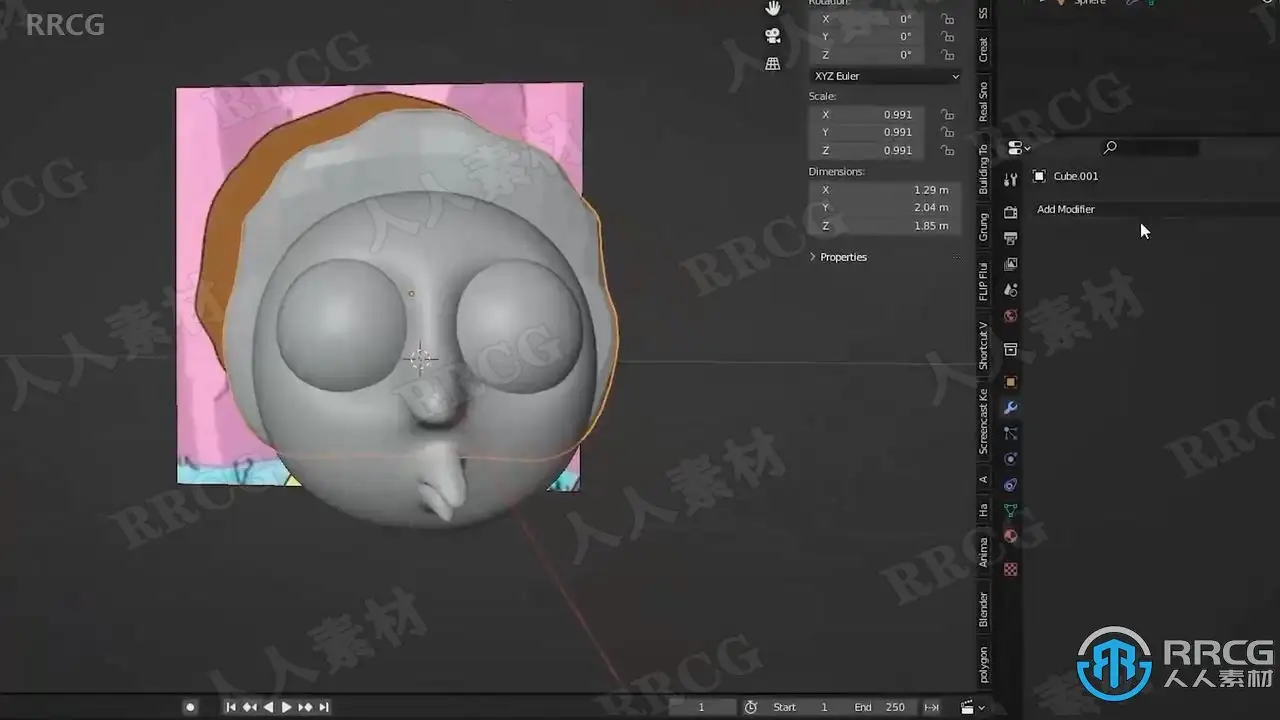This screenshot has width=1280, height=720.
Task: Jump to the previous keyframe
Action: pos(249,707)
